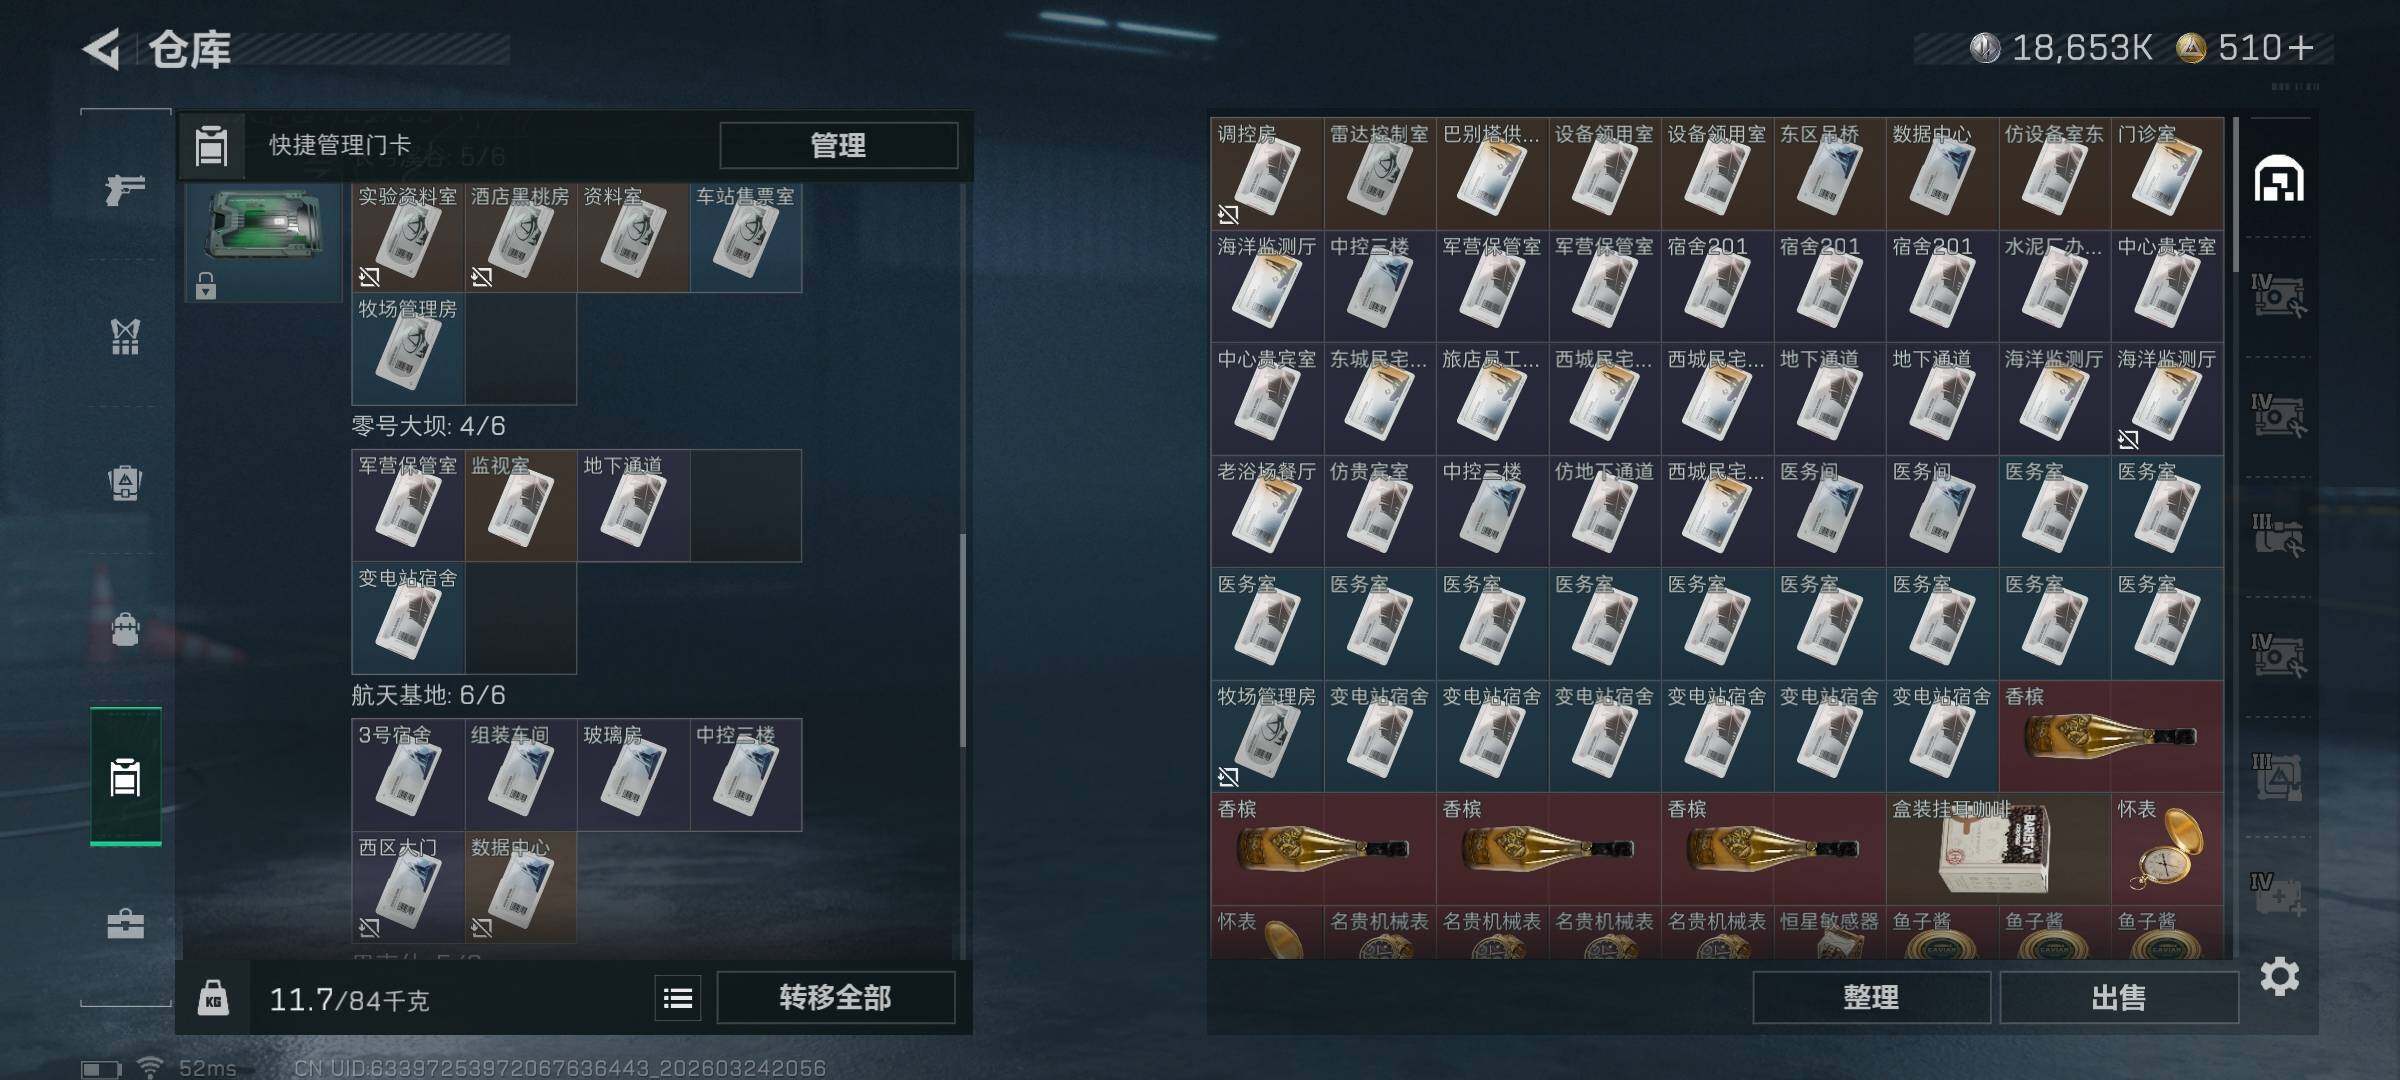
Task: Click the left keycard panel scrollbar
Action: coord(963,640)
